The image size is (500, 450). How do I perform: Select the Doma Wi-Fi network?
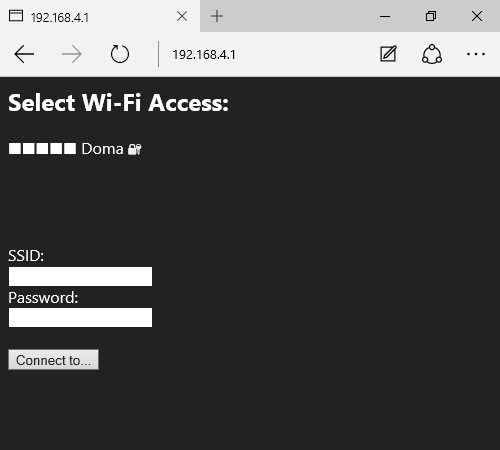102,149
